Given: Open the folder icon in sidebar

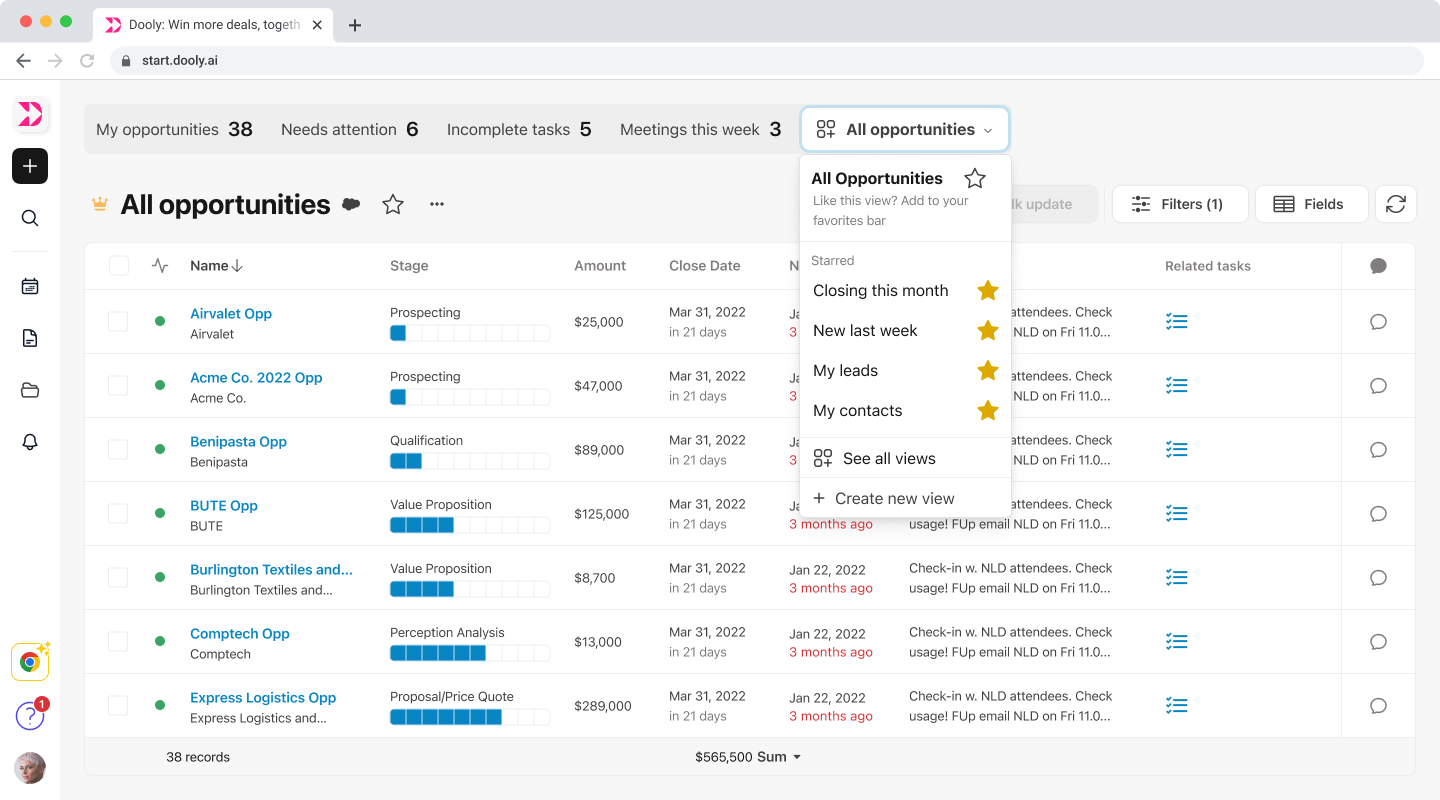Looking at the screenshot, I should click(30, 390).
